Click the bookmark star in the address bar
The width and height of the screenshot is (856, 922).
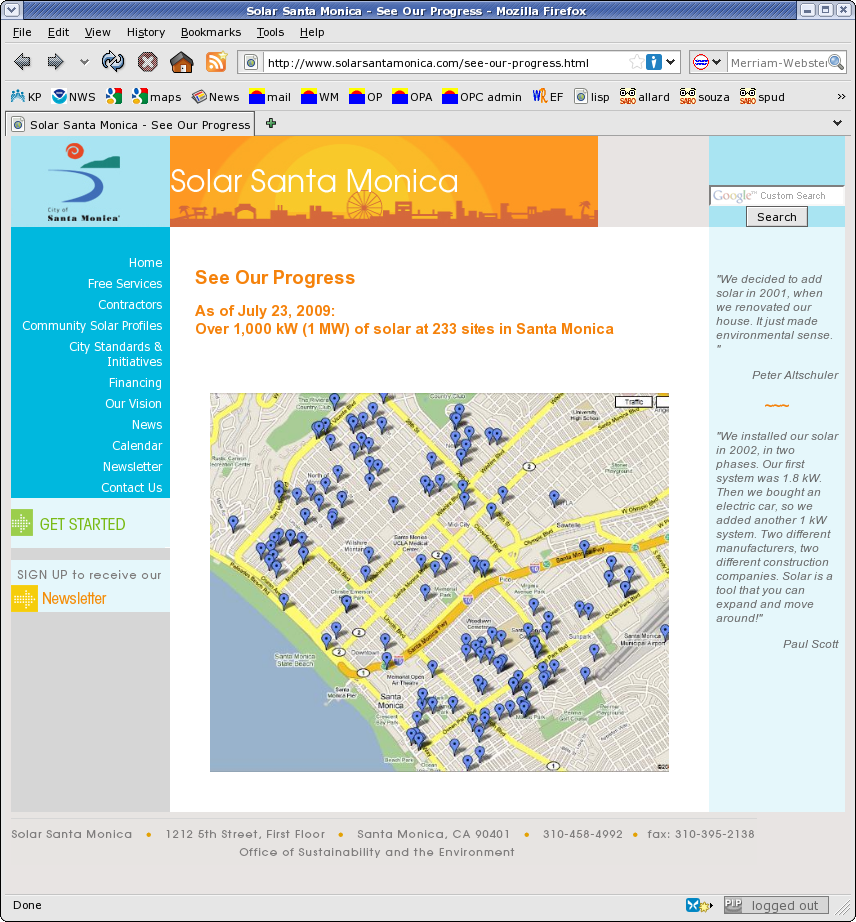pos(634,62)
